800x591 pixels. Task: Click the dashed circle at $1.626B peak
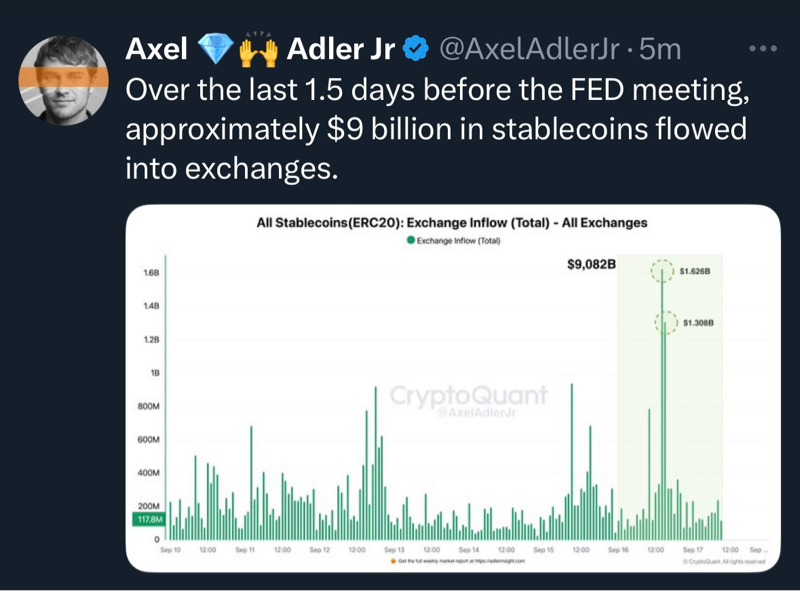662,270
